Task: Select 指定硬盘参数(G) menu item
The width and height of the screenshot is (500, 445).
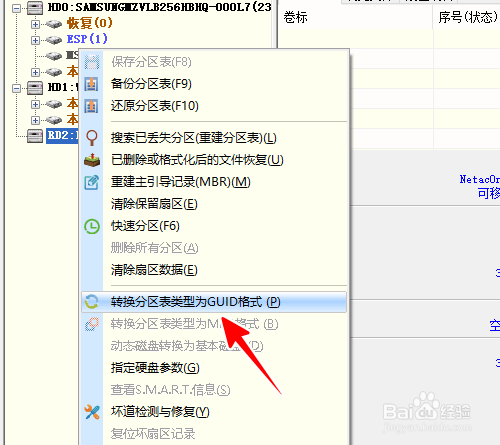Action: pyautogui.click(x=214, y=368)
